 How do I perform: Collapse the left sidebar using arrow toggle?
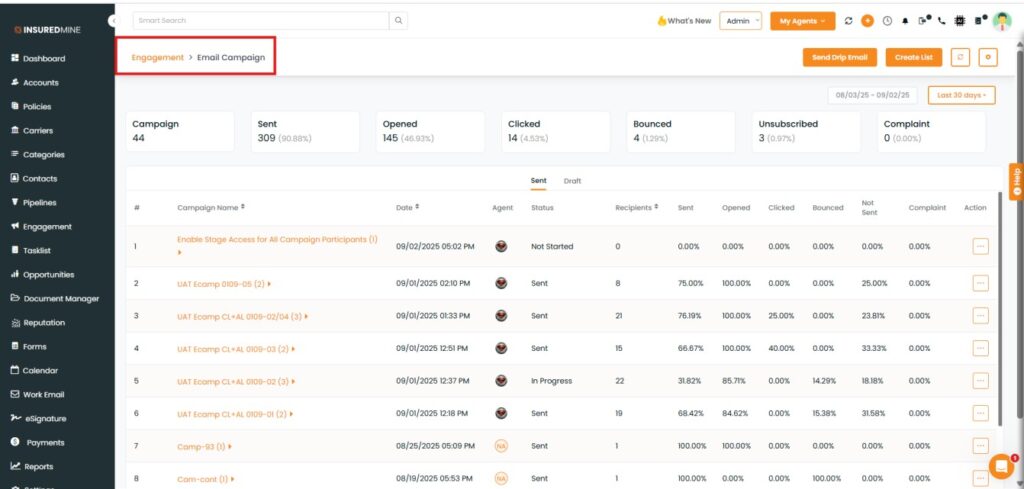click(113, 20)
